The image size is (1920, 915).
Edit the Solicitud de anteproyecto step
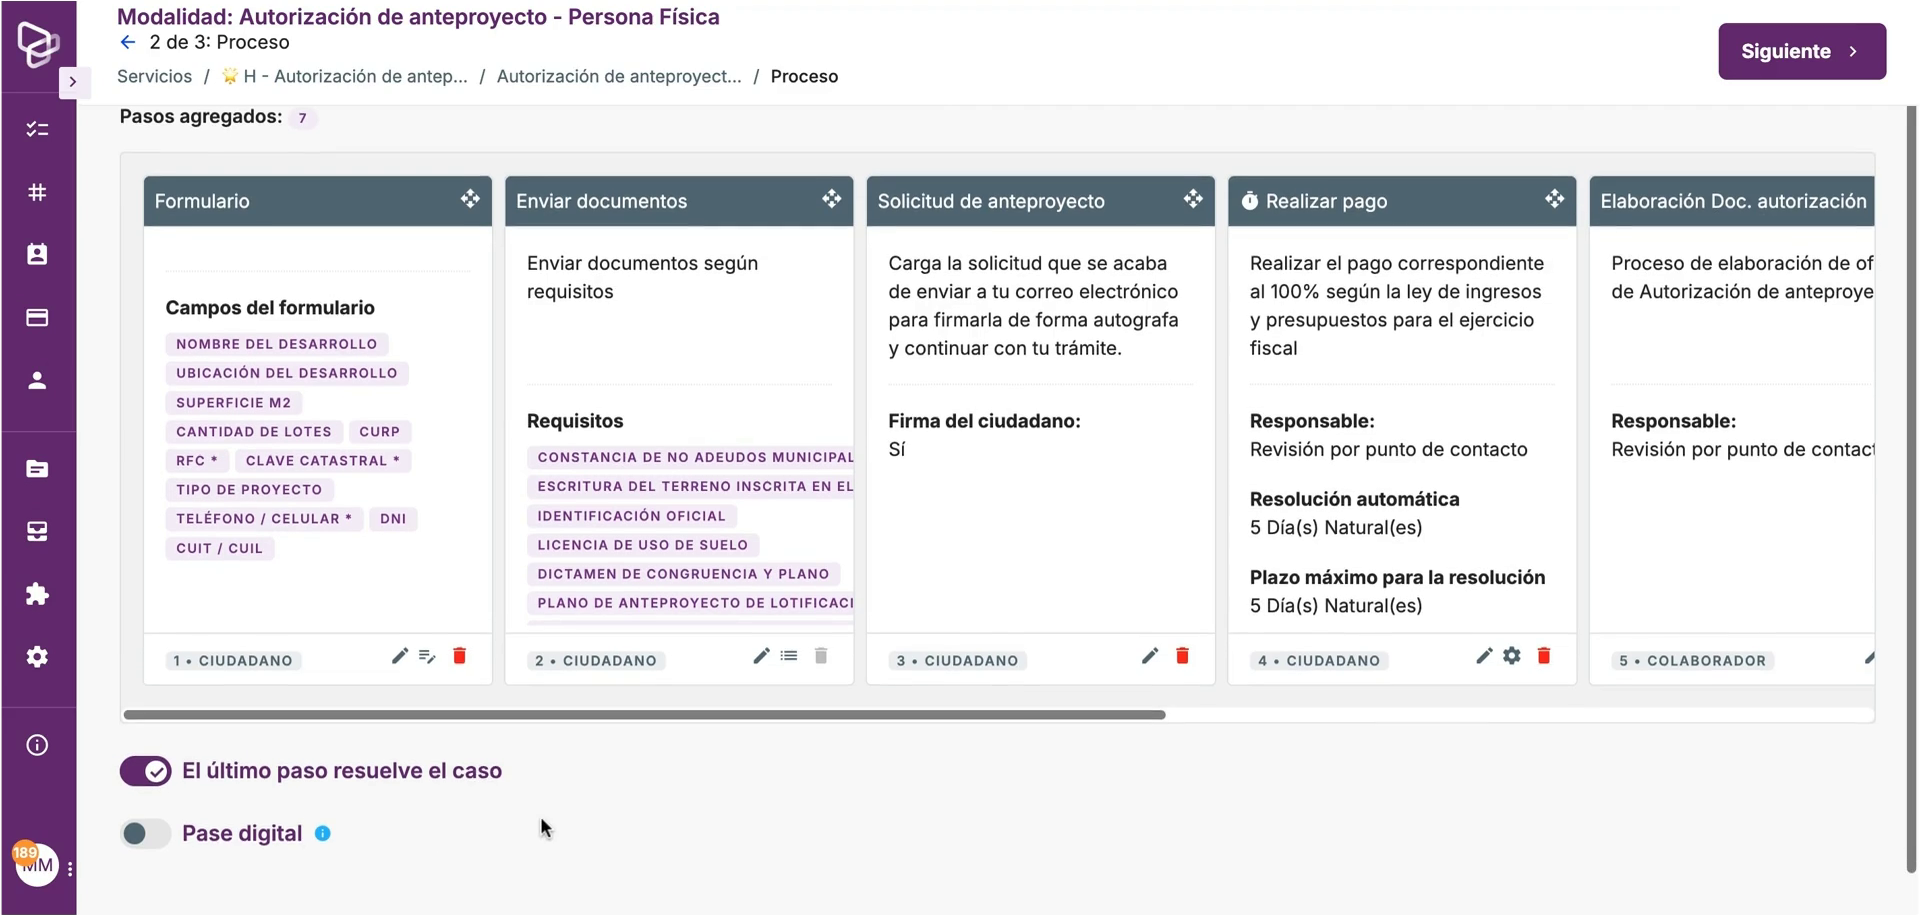coord(1150,656)
